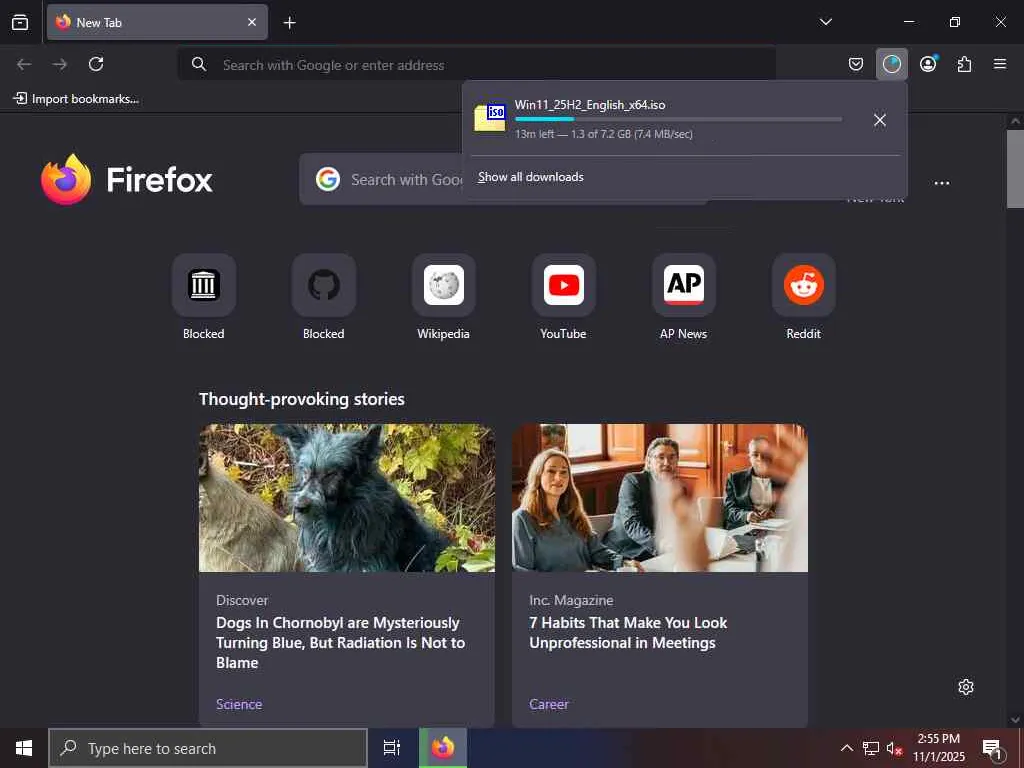Click the page vertical scrollbar thumb
The width and height of the screenshot is (1024, 768).
tap(1015, 168)
